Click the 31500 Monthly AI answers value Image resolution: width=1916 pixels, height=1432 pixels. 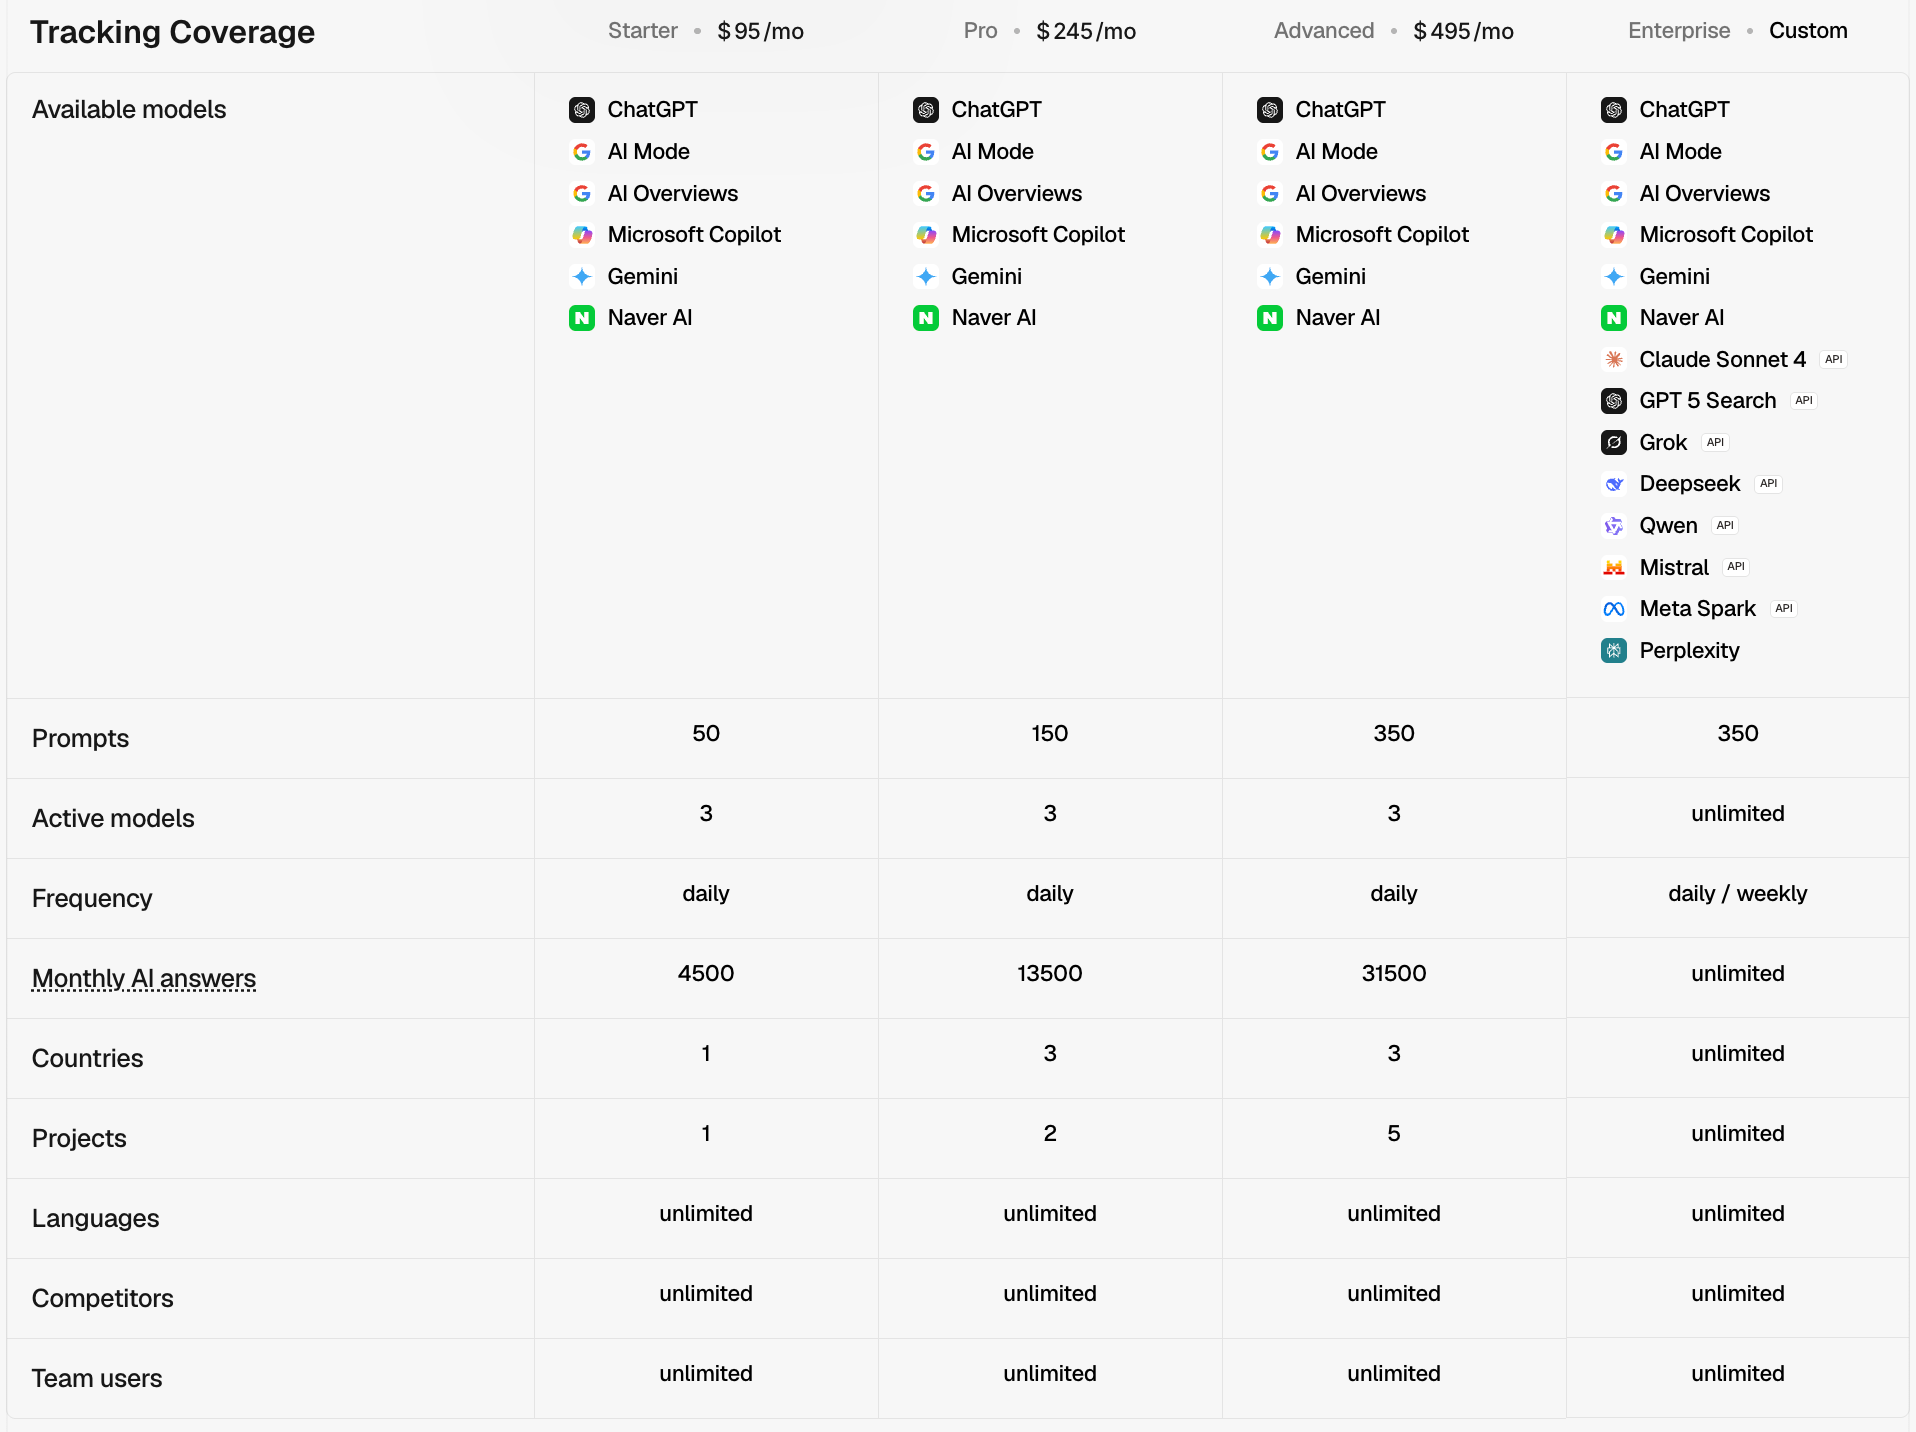1394,974
